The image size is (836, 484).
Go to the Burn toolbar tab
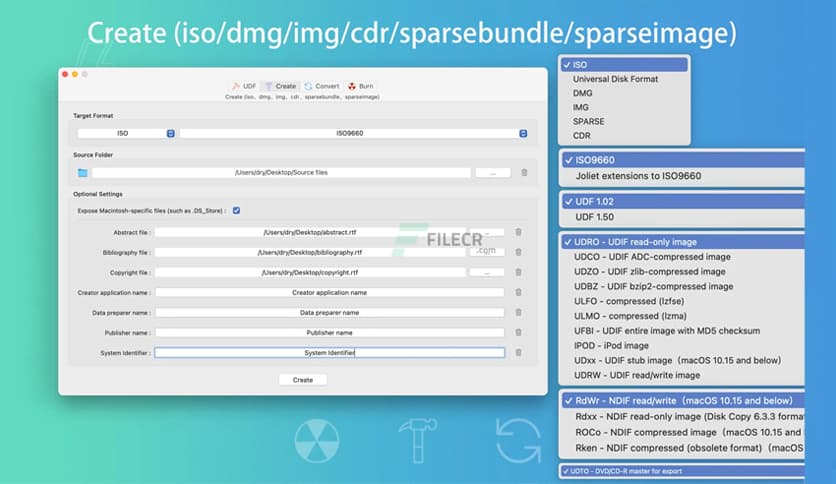(360, 86)
